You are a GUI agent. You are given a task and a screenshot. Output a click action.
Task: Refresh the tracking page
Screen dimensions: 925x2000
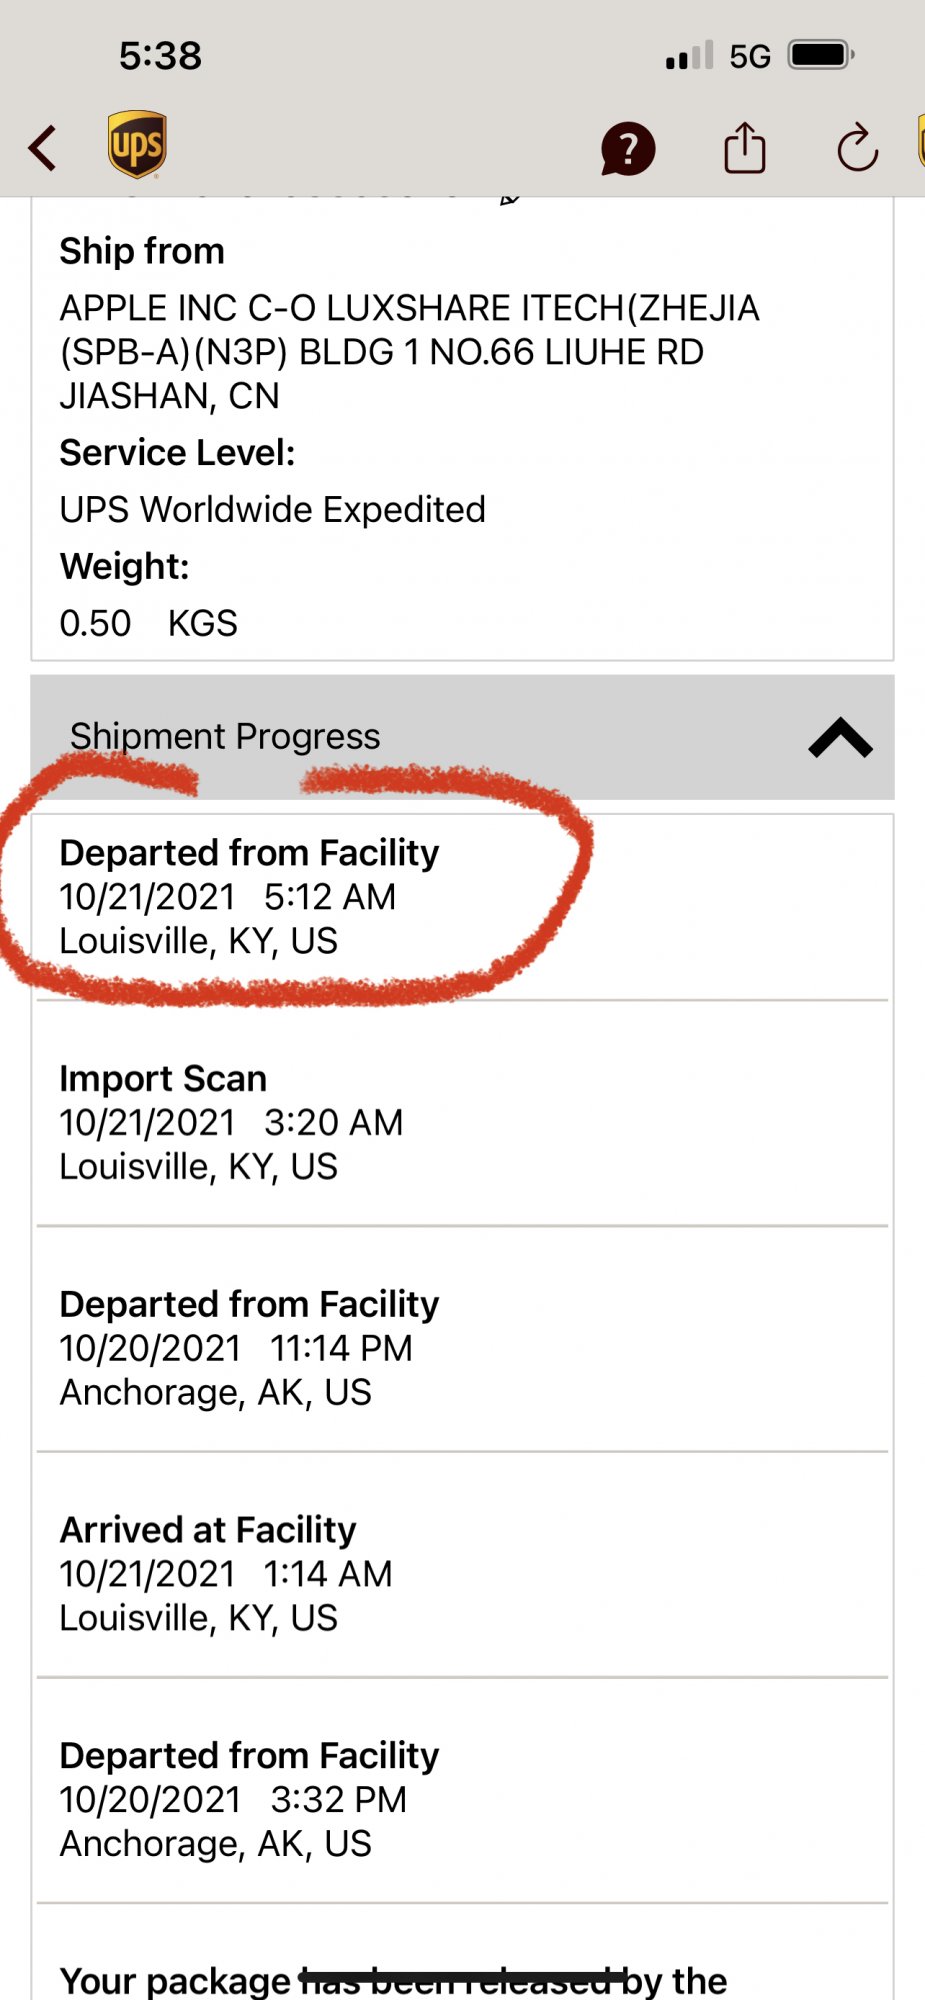[857, 149]
